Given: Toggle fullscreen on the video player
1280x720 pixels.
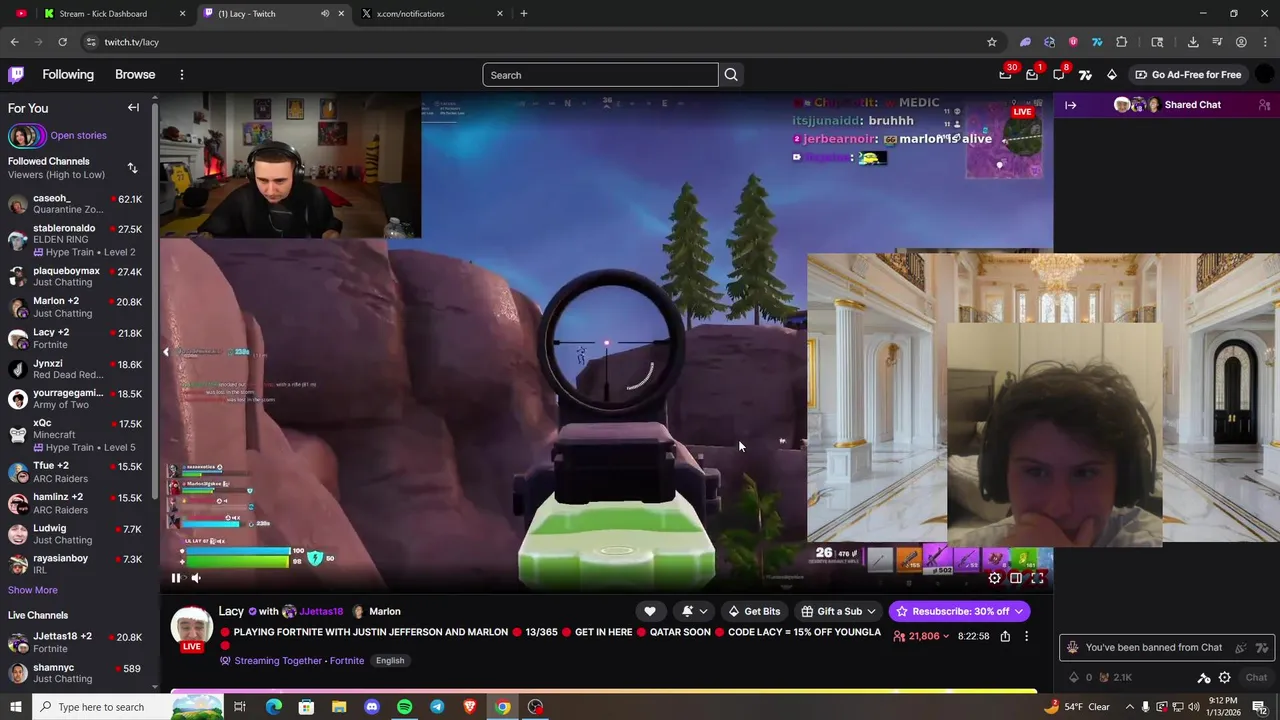Looking at the screenshot, I should [1037, 578].
